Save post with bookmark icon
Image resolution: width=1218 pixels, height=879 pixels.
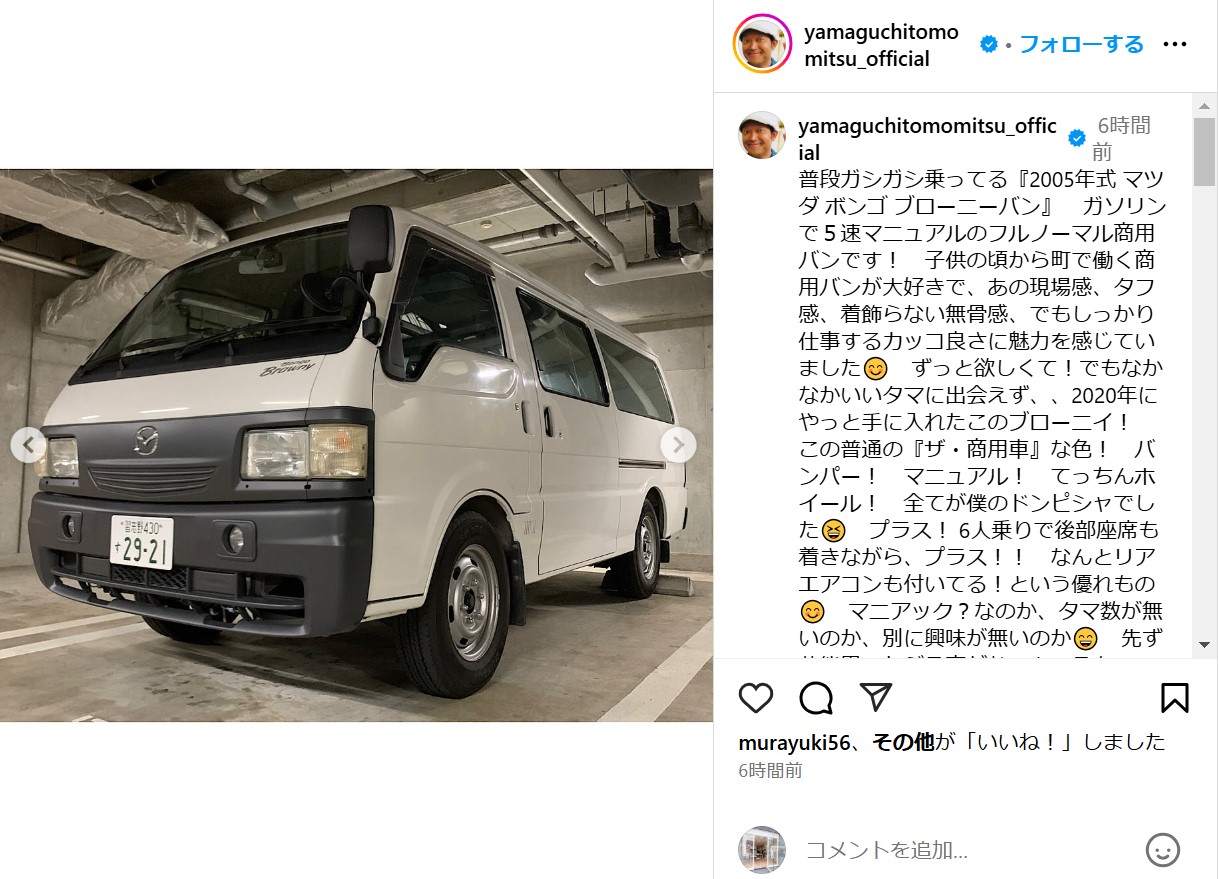pos(1175,697)
